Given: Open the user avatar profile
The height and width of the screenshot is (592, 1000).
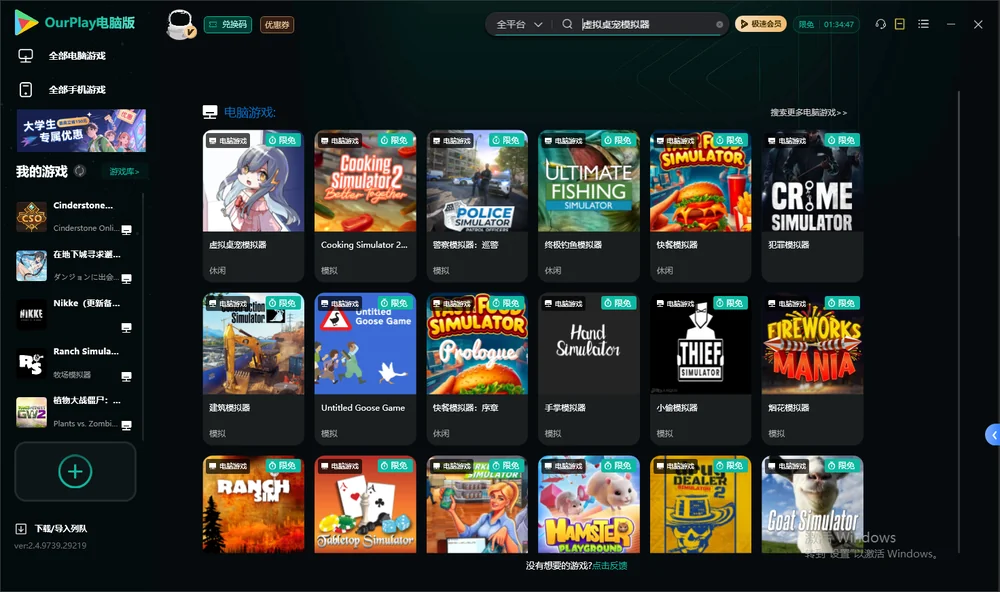Looking at the screenshot, I should pyautogui.click(x=180, y=24).
